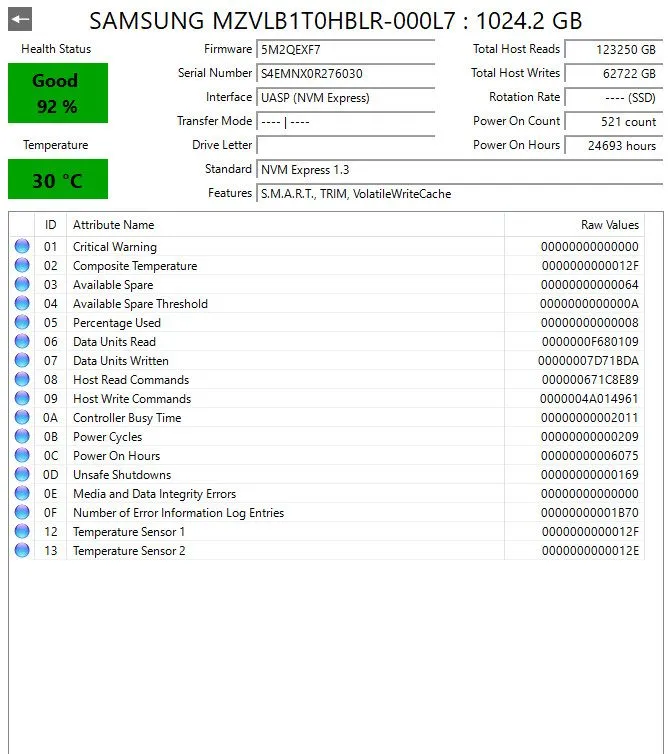
Task: Click the empty Drive Letter field
Action: (x=345, y=145)
